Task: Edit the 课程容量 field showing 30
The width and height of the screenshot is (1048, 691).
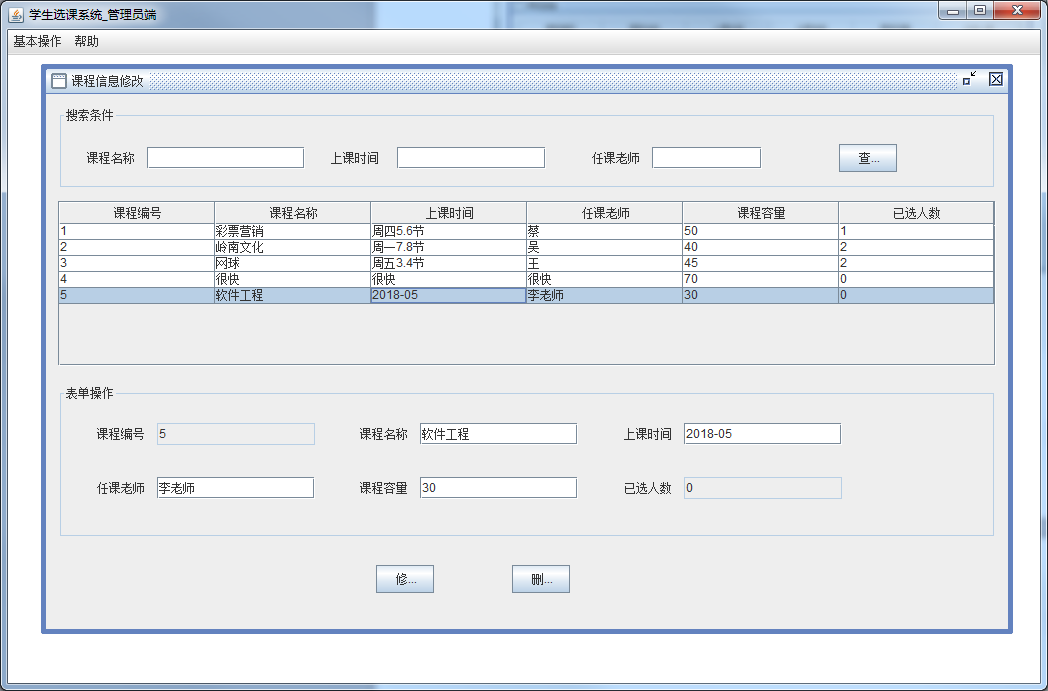Action: pyautogui.click(x=498, y=487)
